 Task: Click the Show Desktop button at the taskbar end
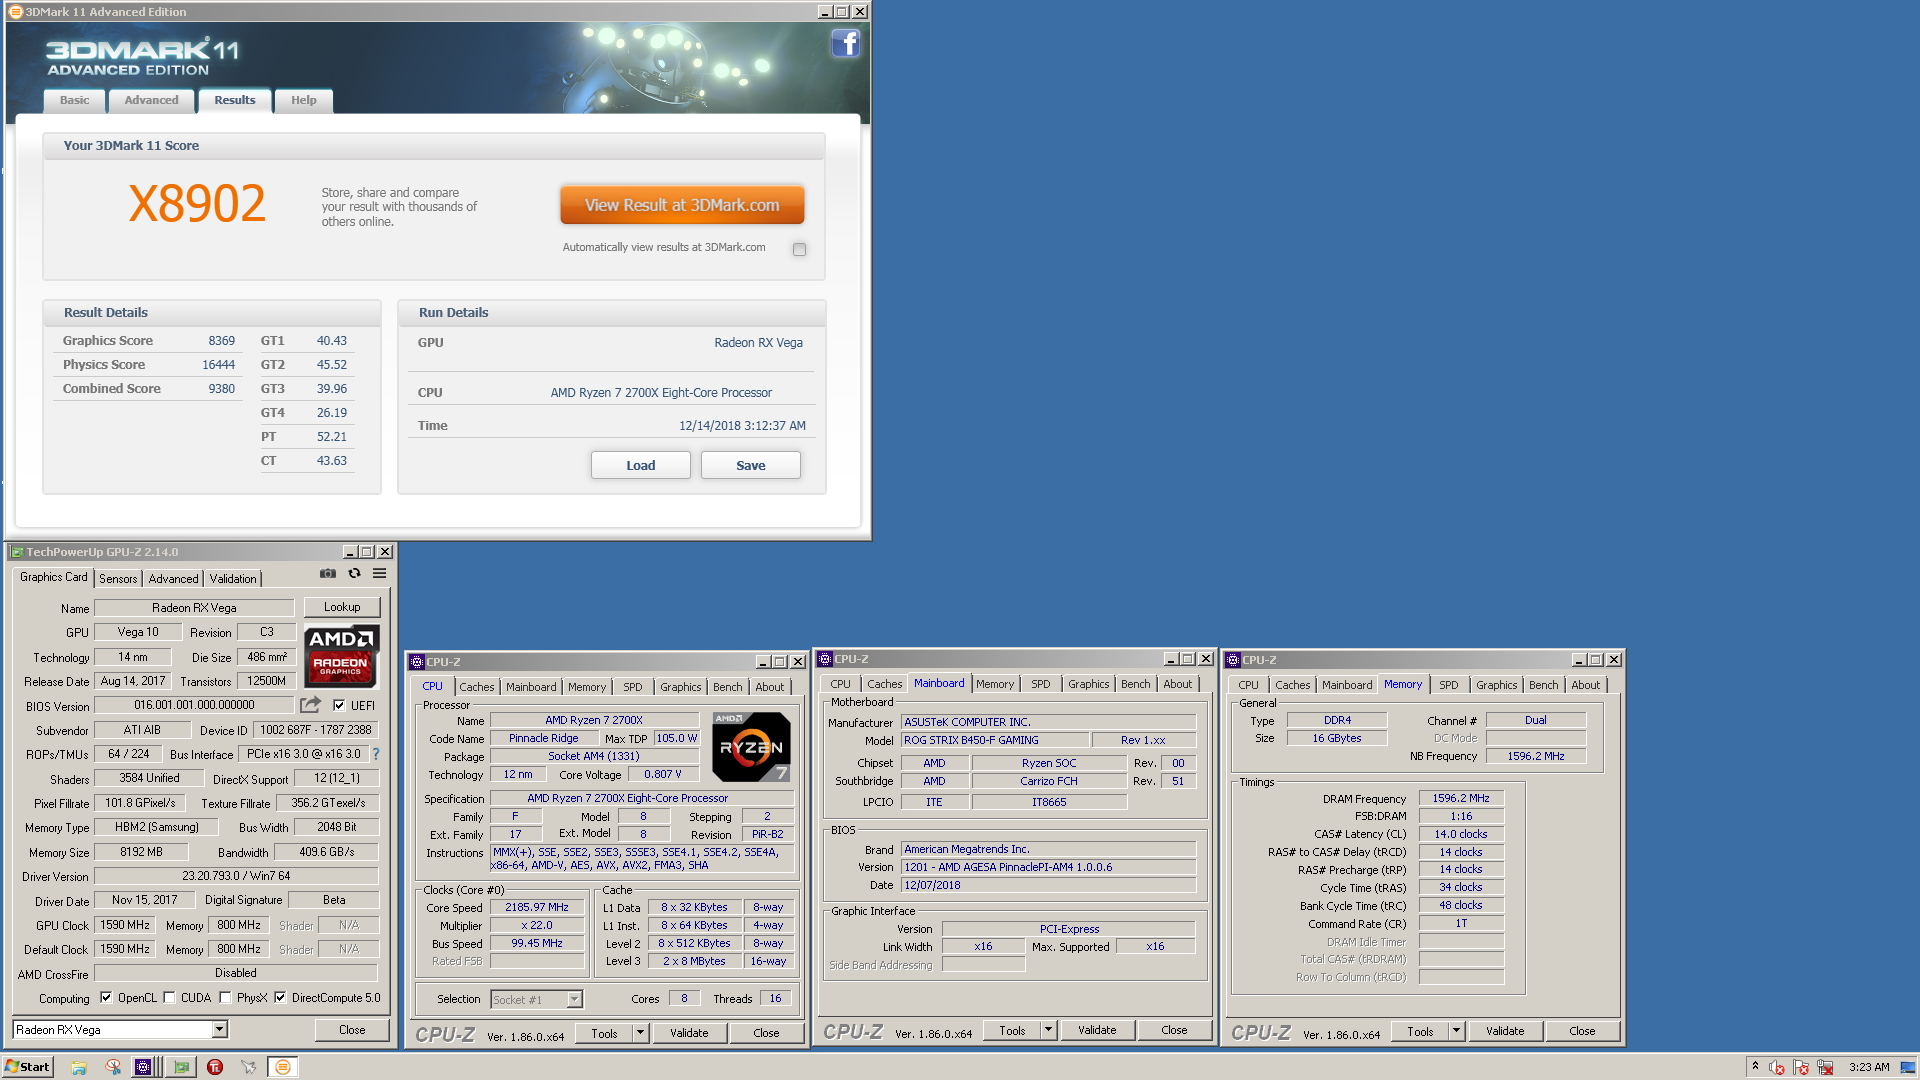(1910, 1067)
